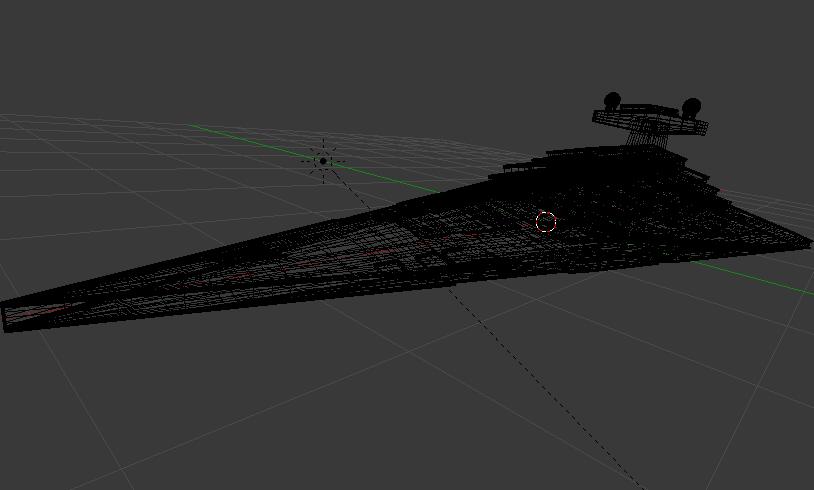
Task: Click the right sensor globe on bridge
Action: pyautogui.click(x=691, y=107)
